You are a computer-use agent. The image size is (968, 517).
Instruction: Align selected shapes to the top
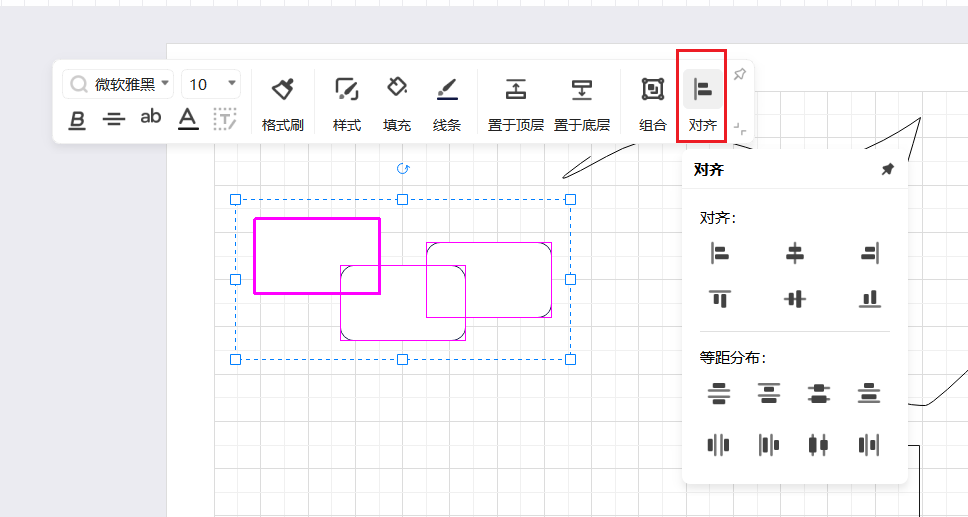pos(719,298)
